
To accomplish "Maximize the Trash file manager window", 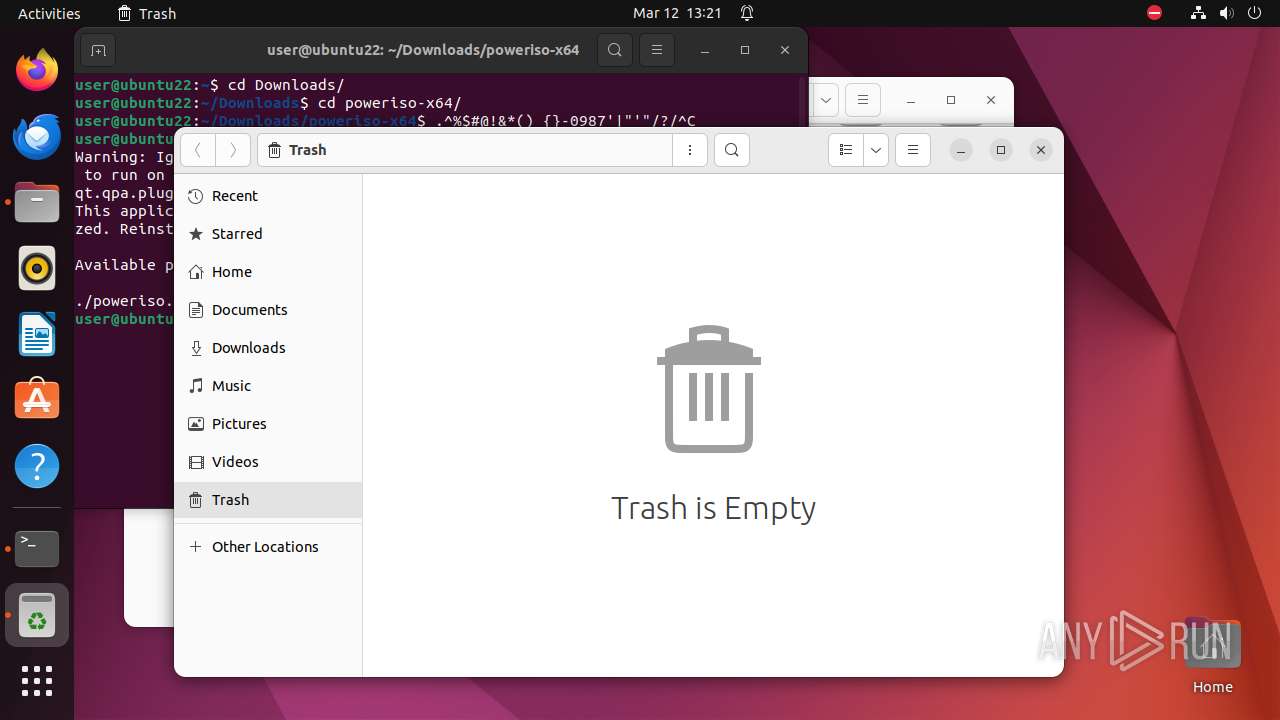I will coord(1000,150).
